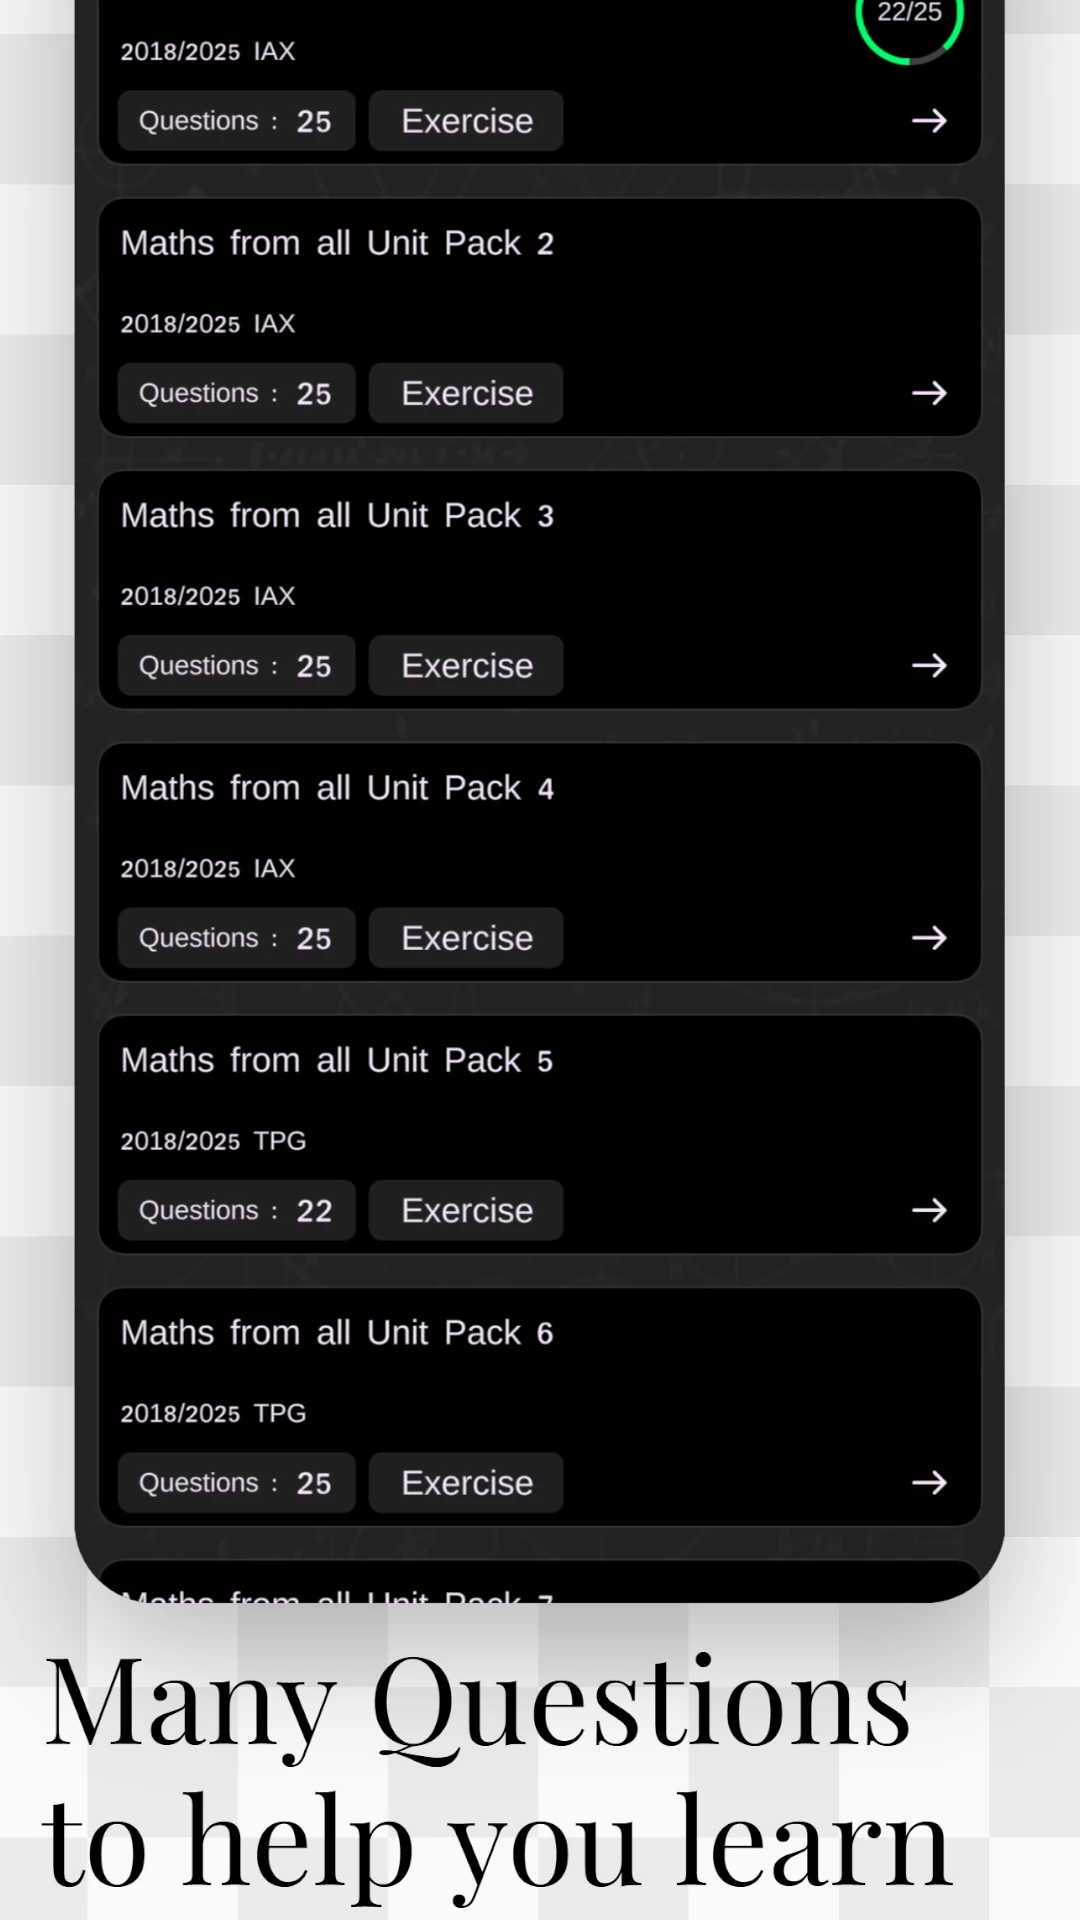This screenshot has width=1080, height=1920.
Task: Begin Exercise in Pack 5 card
Action: click(466, 1210)
